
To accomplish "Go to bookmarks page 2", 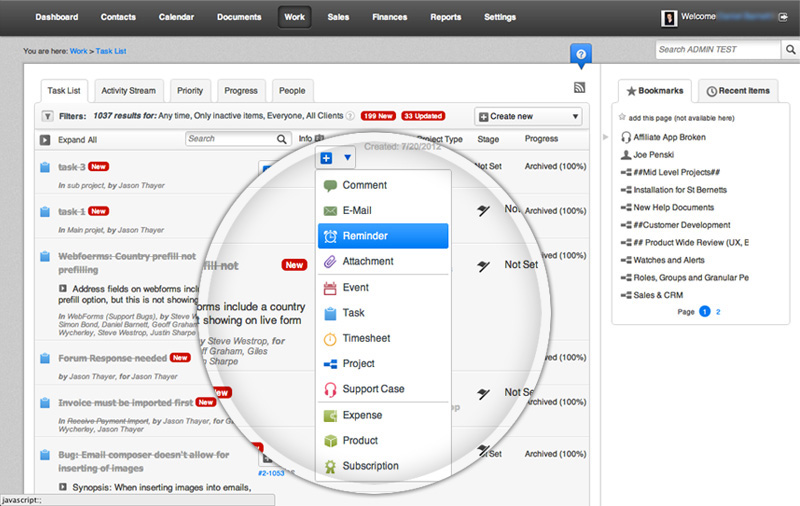I will 718,312.
